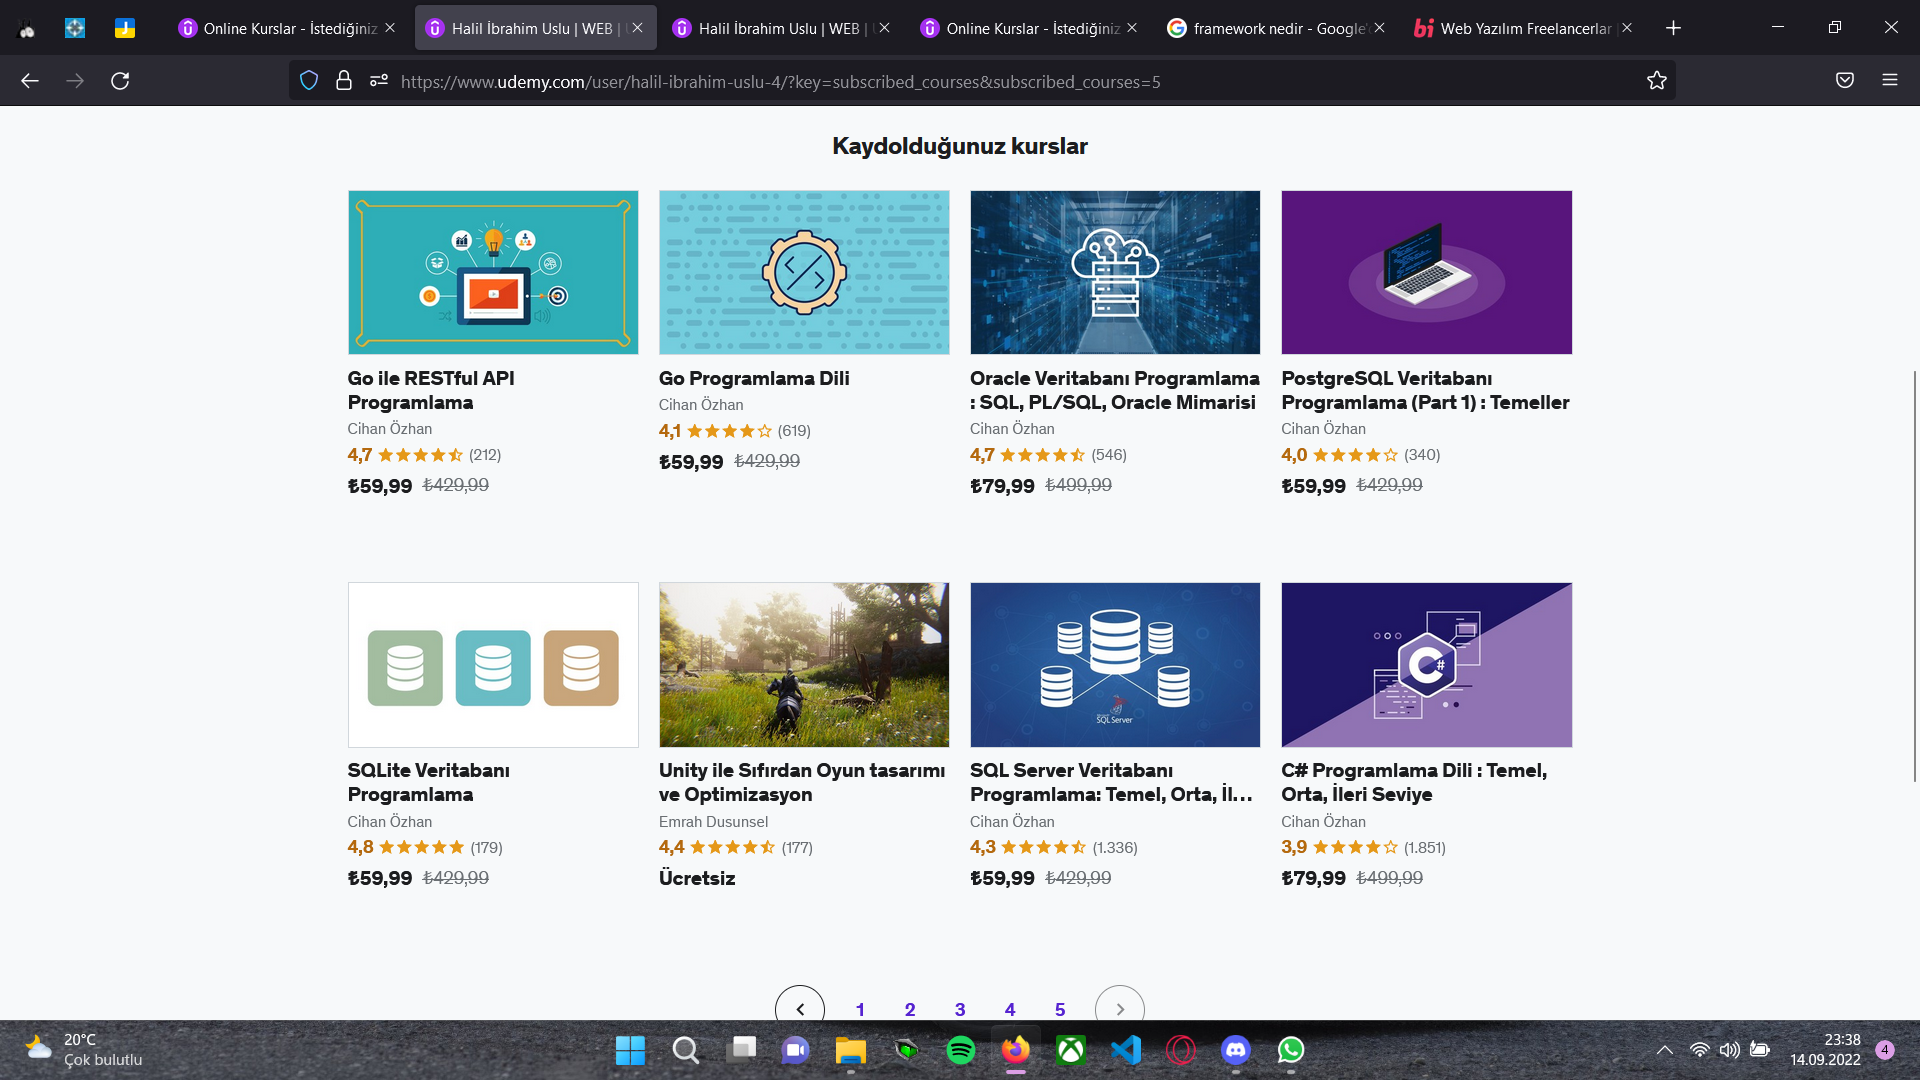Open SQLite Veritabanı Programlama title link
Screen dimensions: 1920x1080
coord(429,782)
